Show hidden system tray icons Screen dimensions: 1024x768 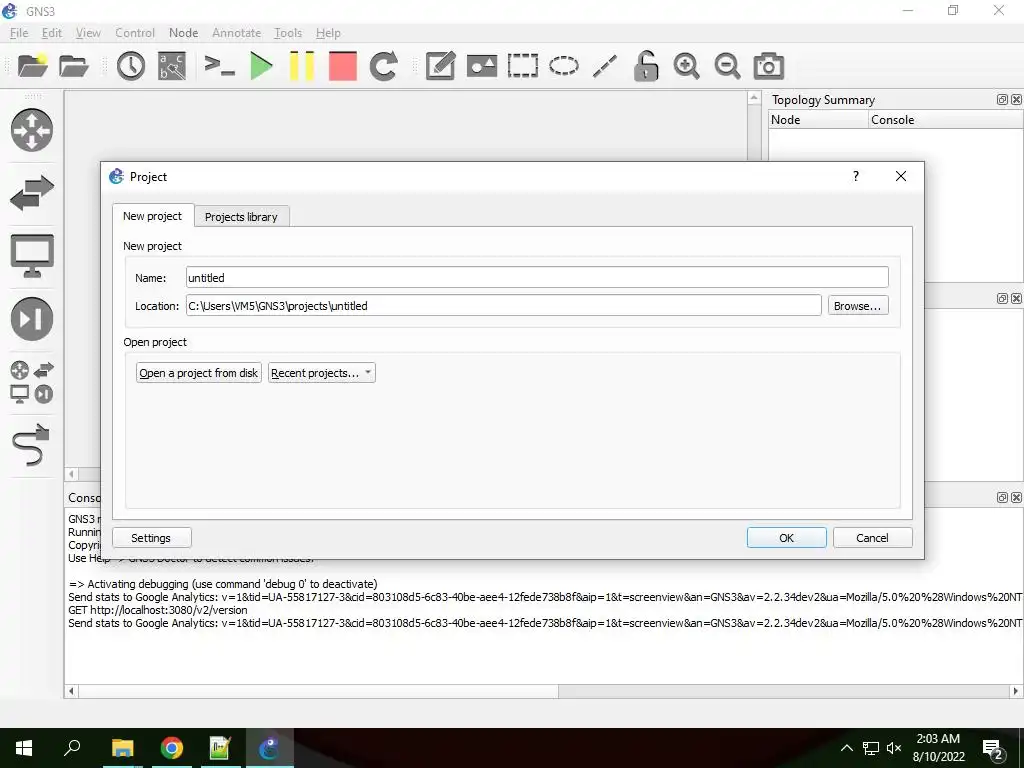click(846, 748)
